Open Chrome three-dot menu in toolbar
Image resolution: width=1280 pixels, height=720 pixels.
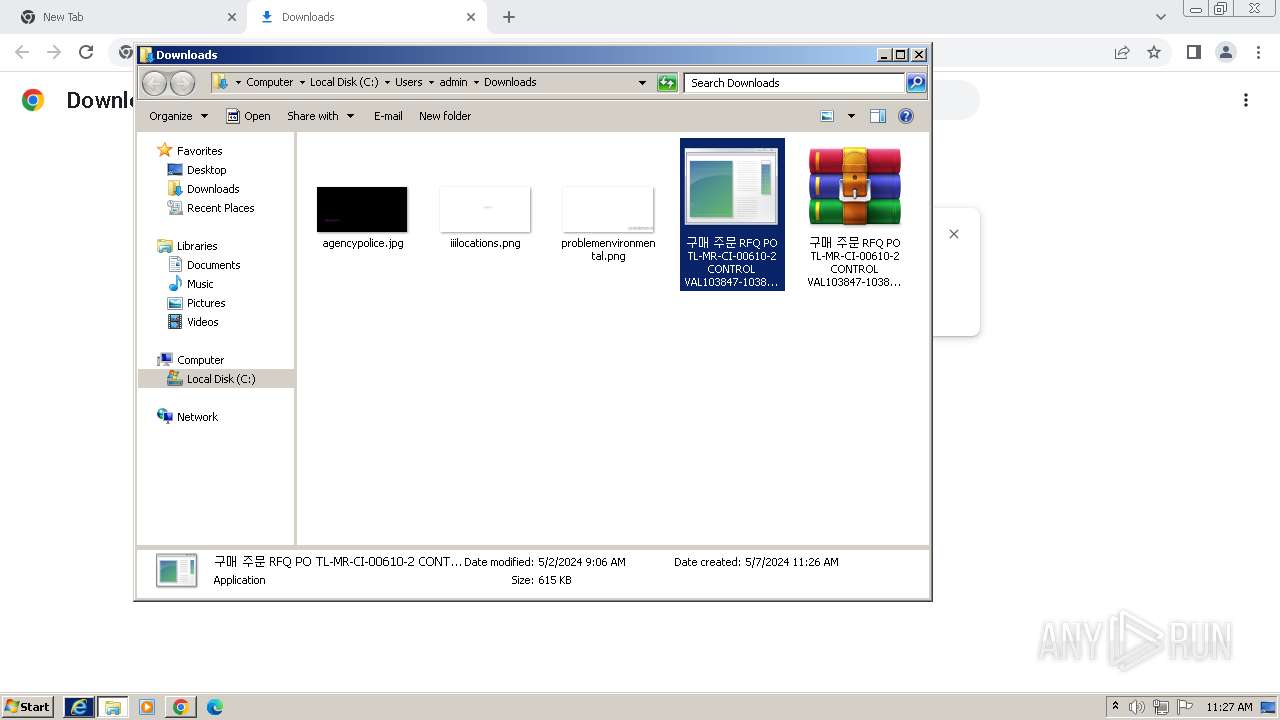point(1258,52)
